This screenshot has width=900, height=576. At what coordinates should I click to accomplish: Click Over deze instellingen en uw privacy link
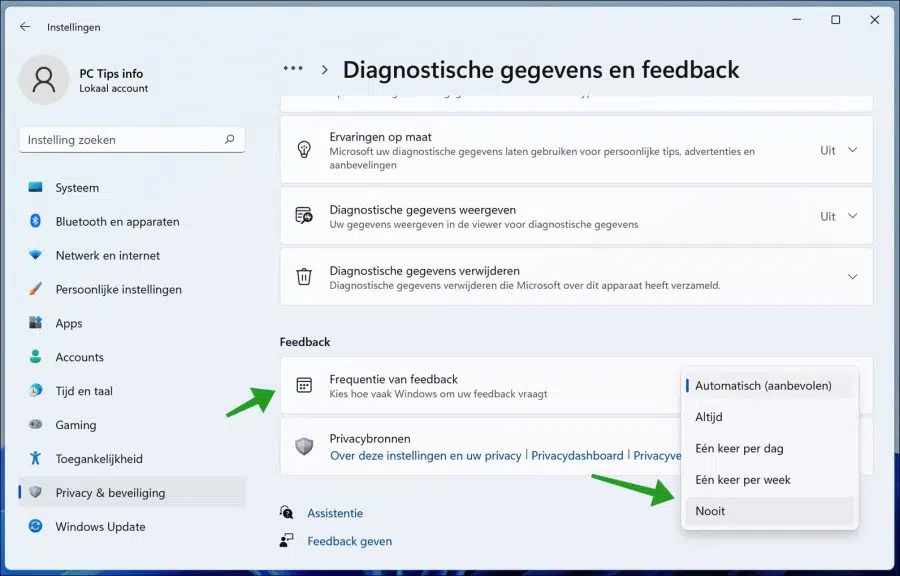coord(425,456)
